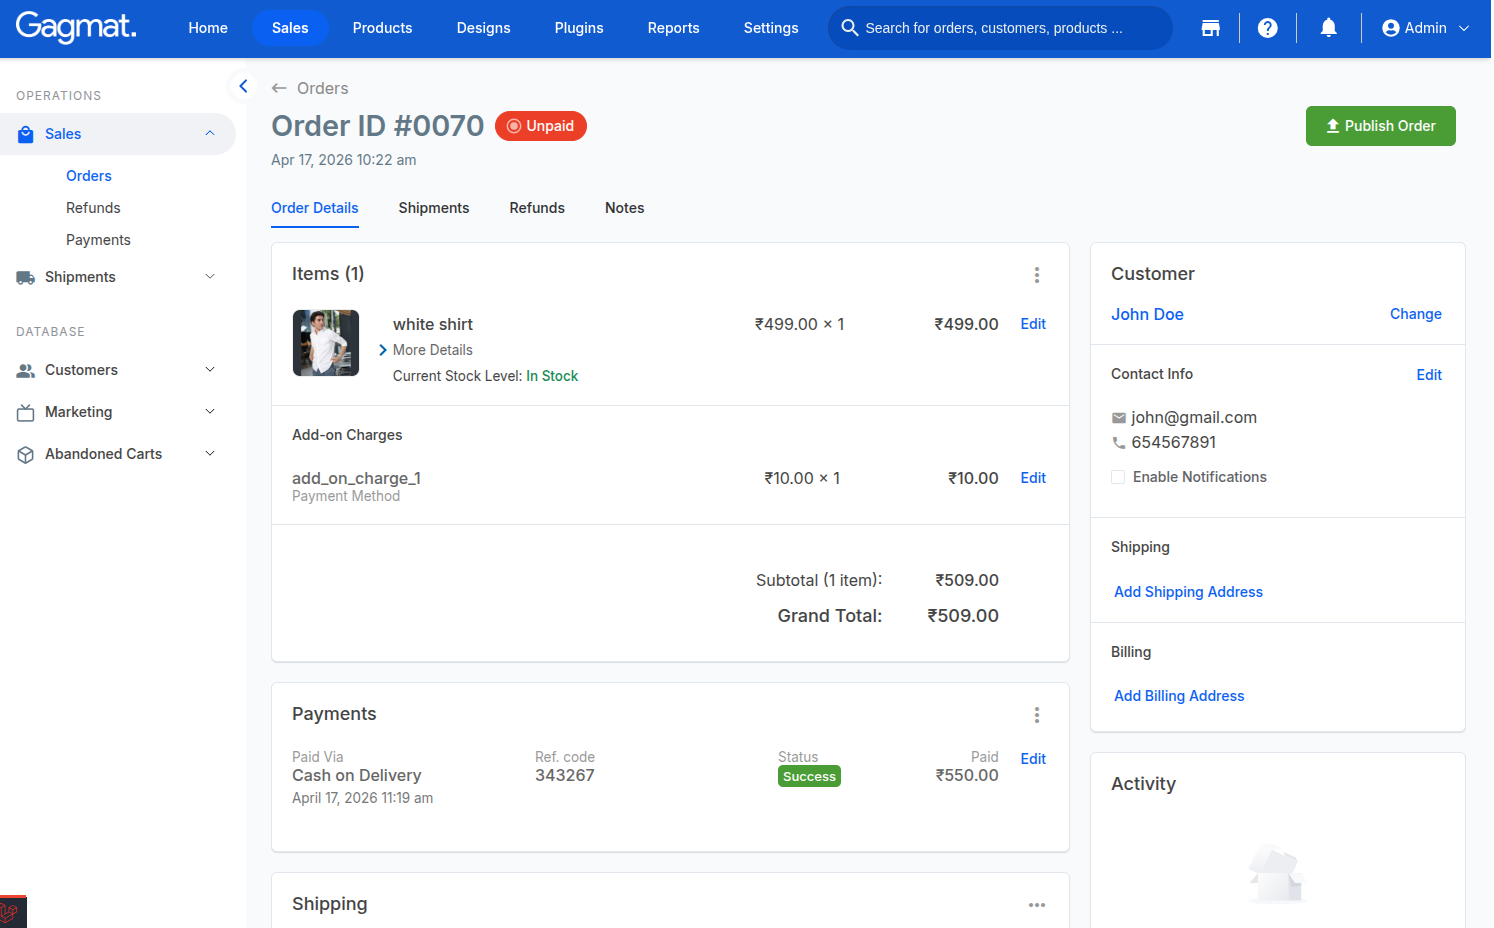The height and width of the screenshot is (928, 1494).
Task: Select the Sales top menu item
Action: [x=290, y=28]
